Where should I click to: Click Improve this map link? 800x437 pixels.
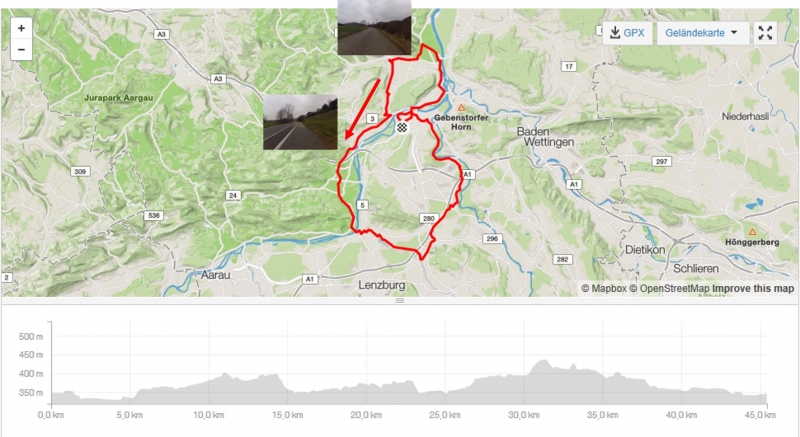click(x=753, y=289)
